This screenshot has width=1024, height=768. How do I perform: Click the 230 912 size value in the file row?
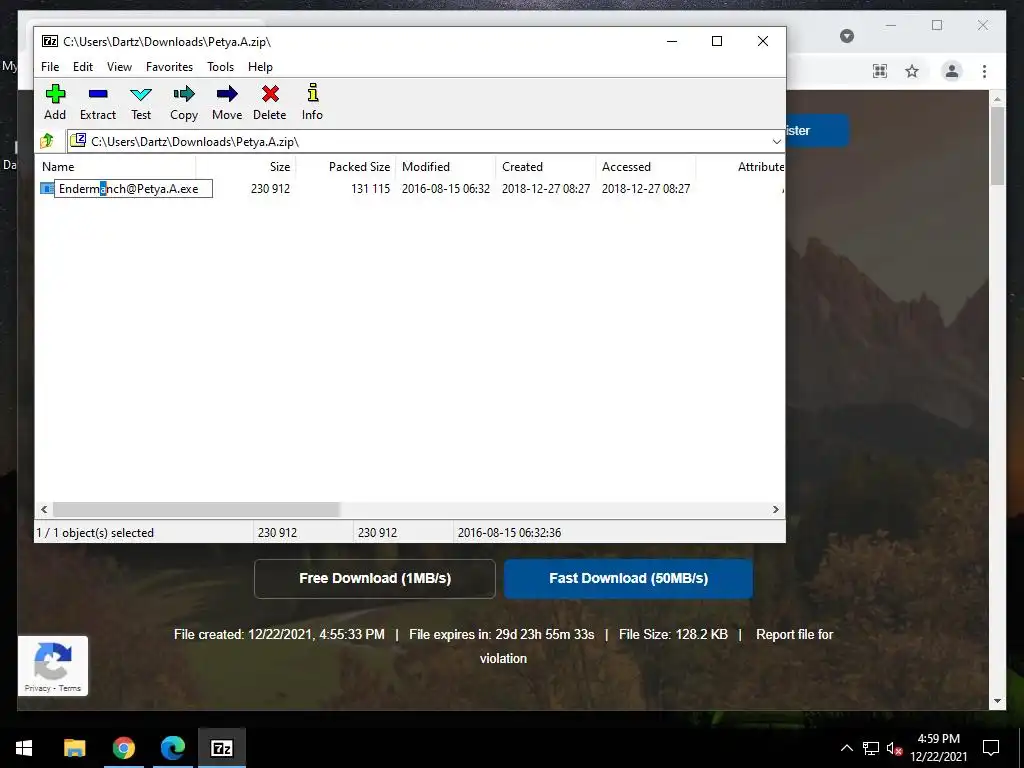click(270, 189)
